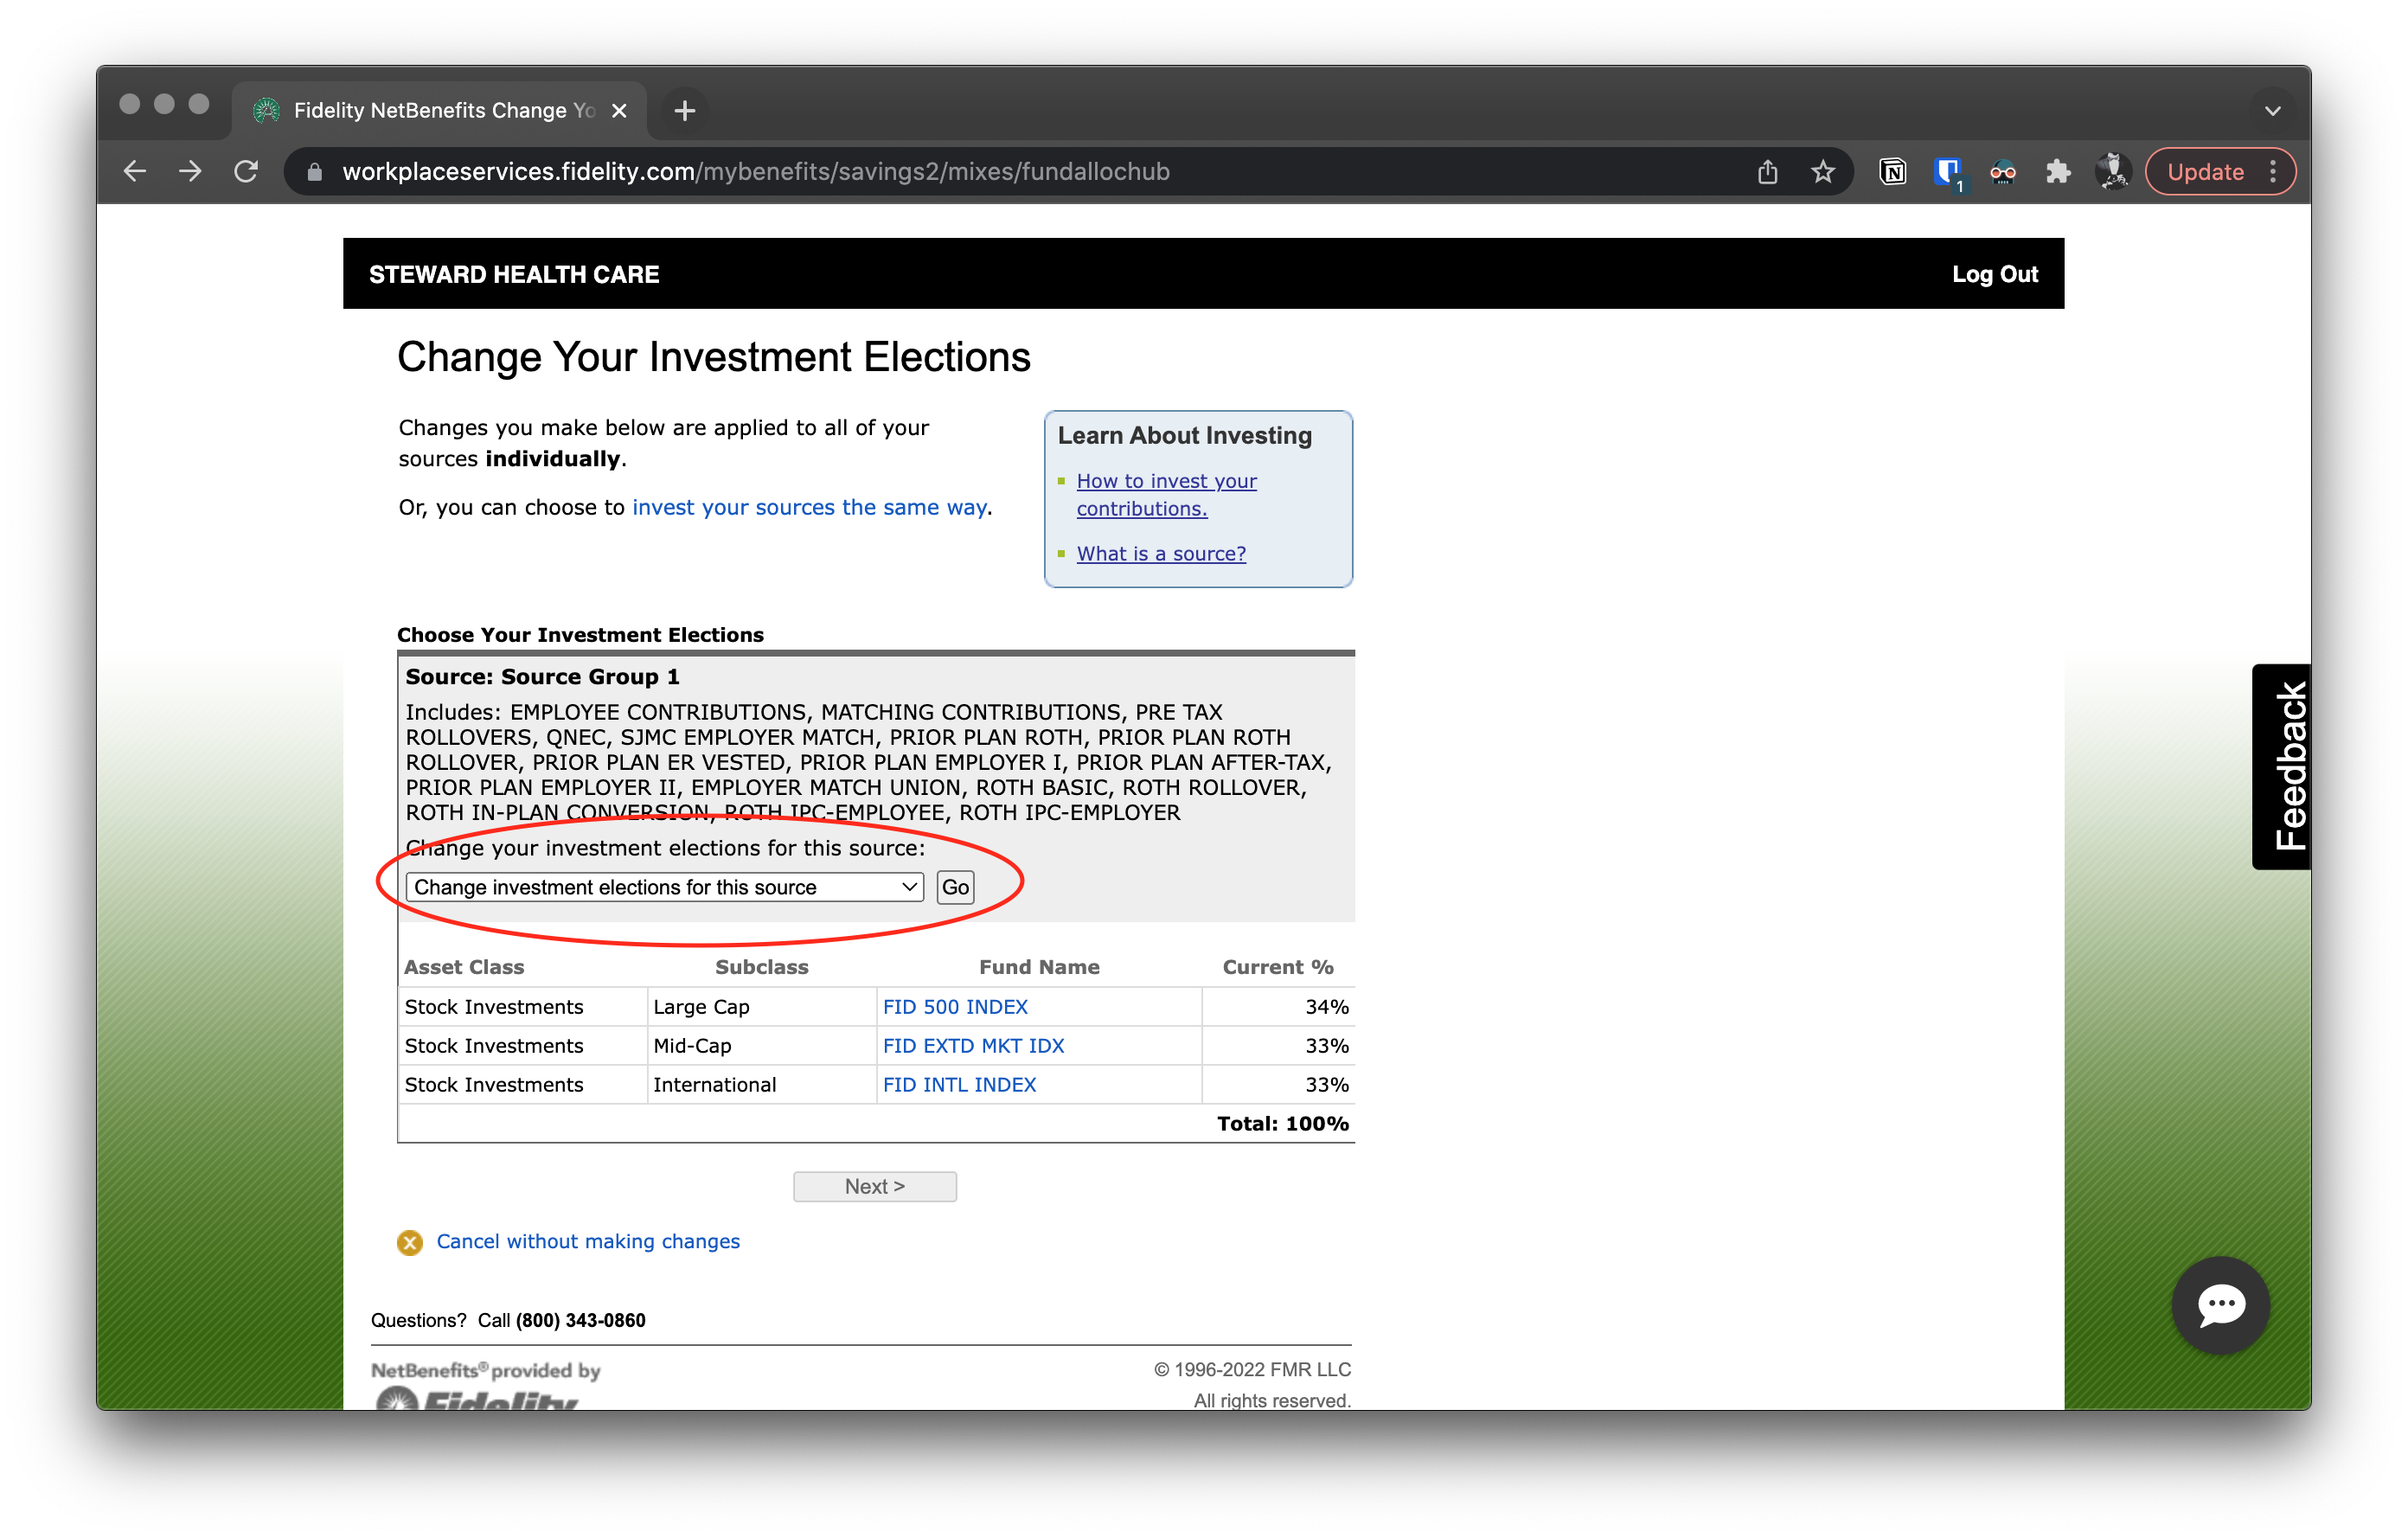Click the Go button

(x=955, y=887)
